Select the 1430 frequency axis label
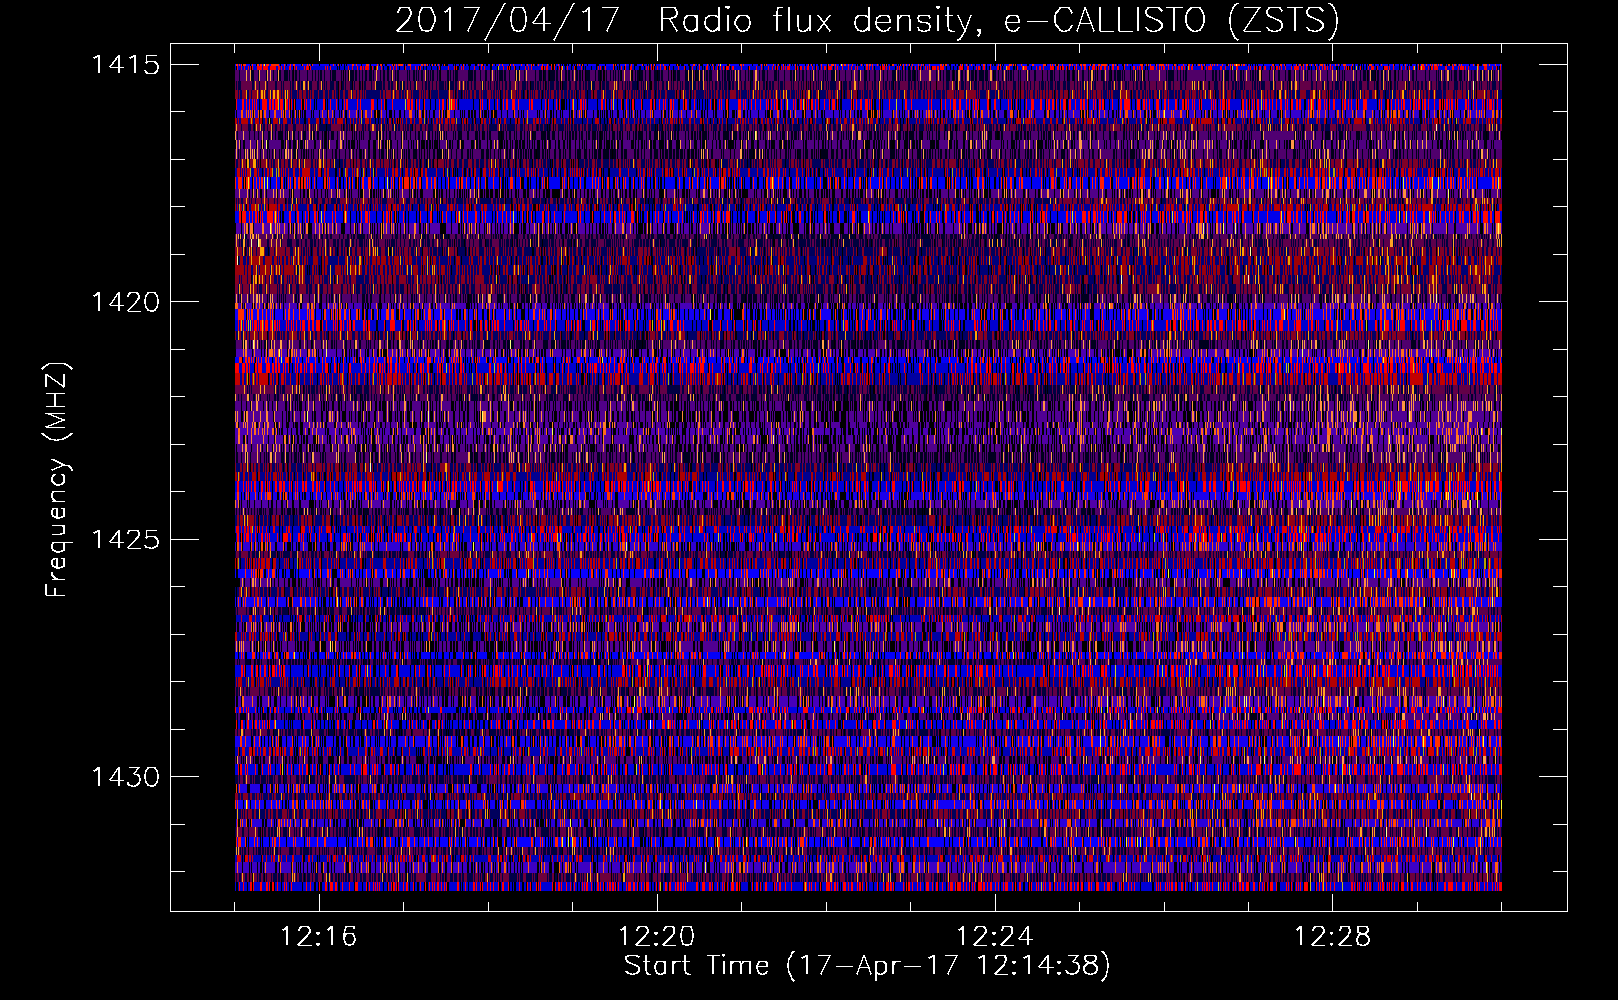Viewport: 1618px width, 1000px height. coord(125,777)
